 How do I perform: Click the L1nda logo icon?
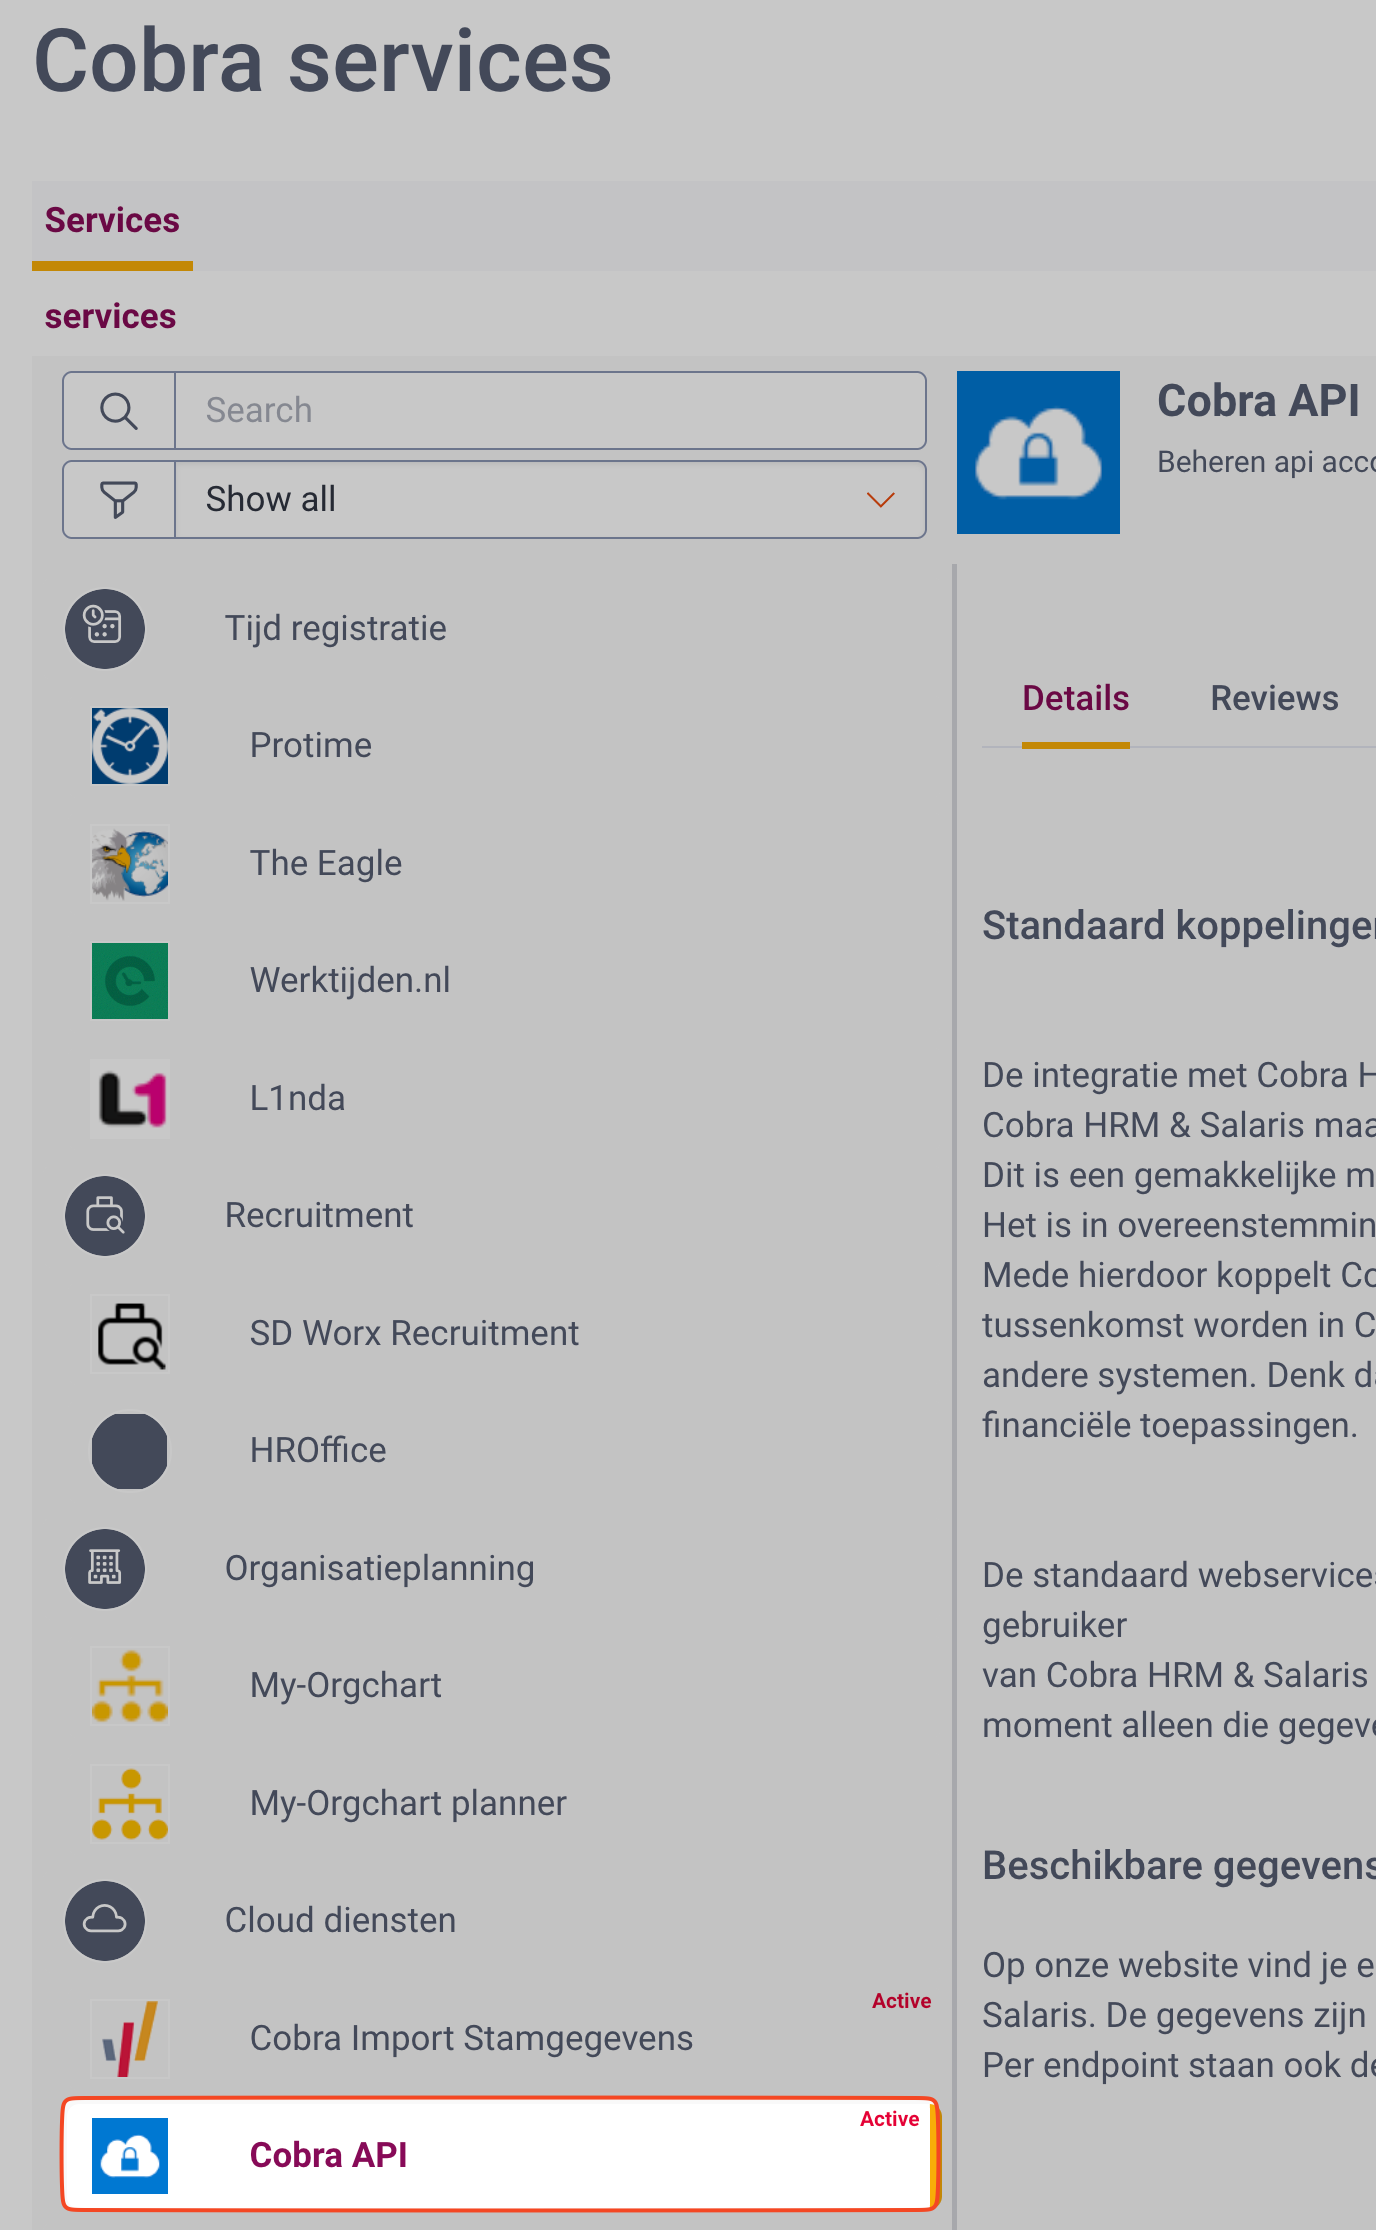tap(130, 1099)
